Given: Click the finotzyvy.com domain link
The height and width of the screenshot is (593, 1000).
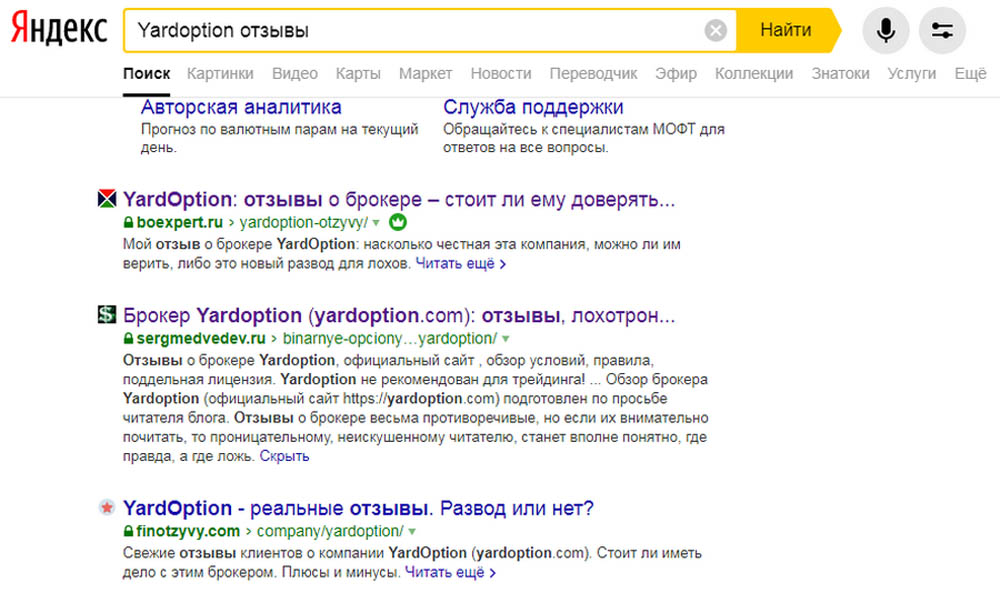Looking at the screenshot, I should tap(188, 531).
